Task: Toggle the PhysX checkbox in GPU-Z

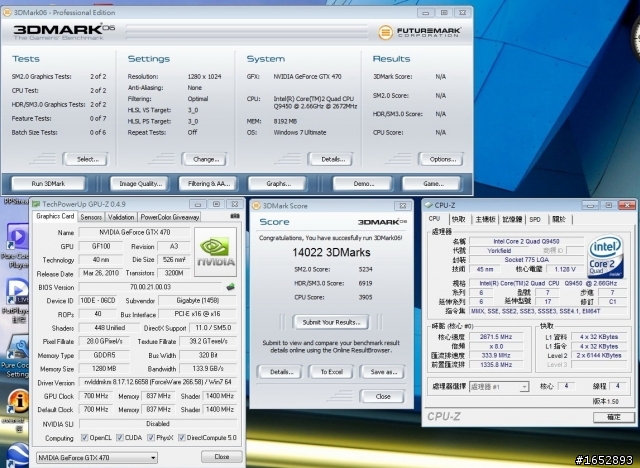Action: coord(151,437)
